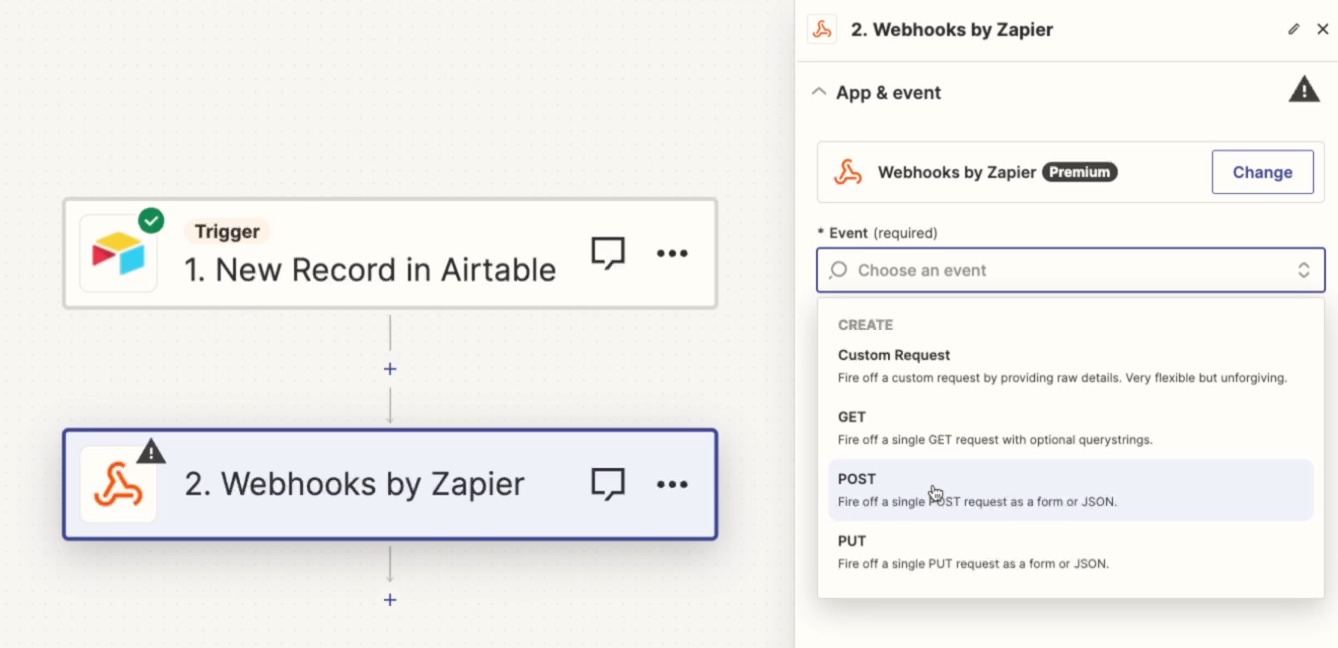The width and height of the screenshot is (1338, 648).
Task: Select the GET event option
Action: click(x=1071, y=428)
